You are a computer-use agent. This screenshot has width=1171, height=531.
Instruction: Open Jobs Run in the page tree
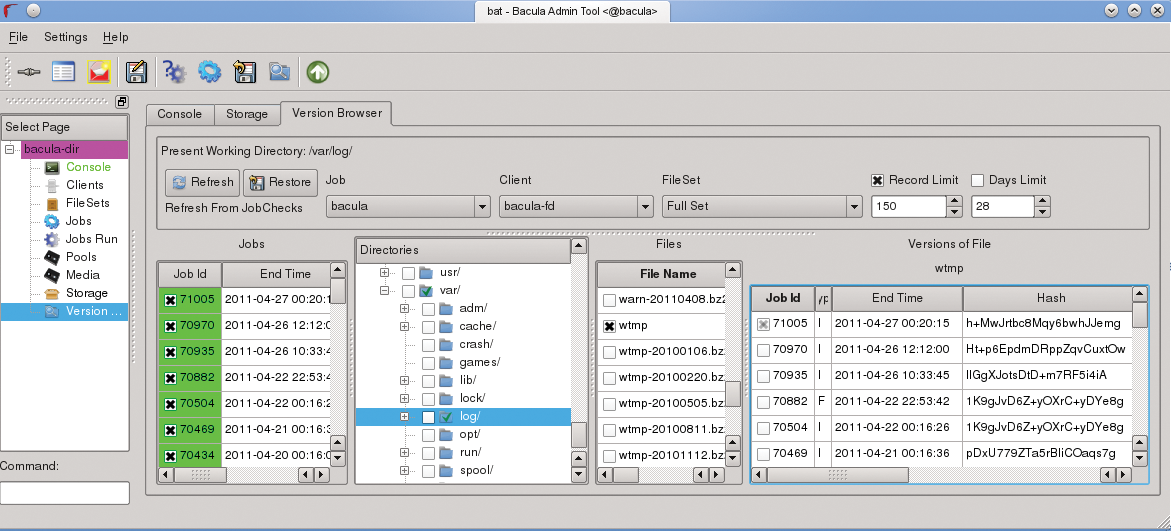coord(92,239)
